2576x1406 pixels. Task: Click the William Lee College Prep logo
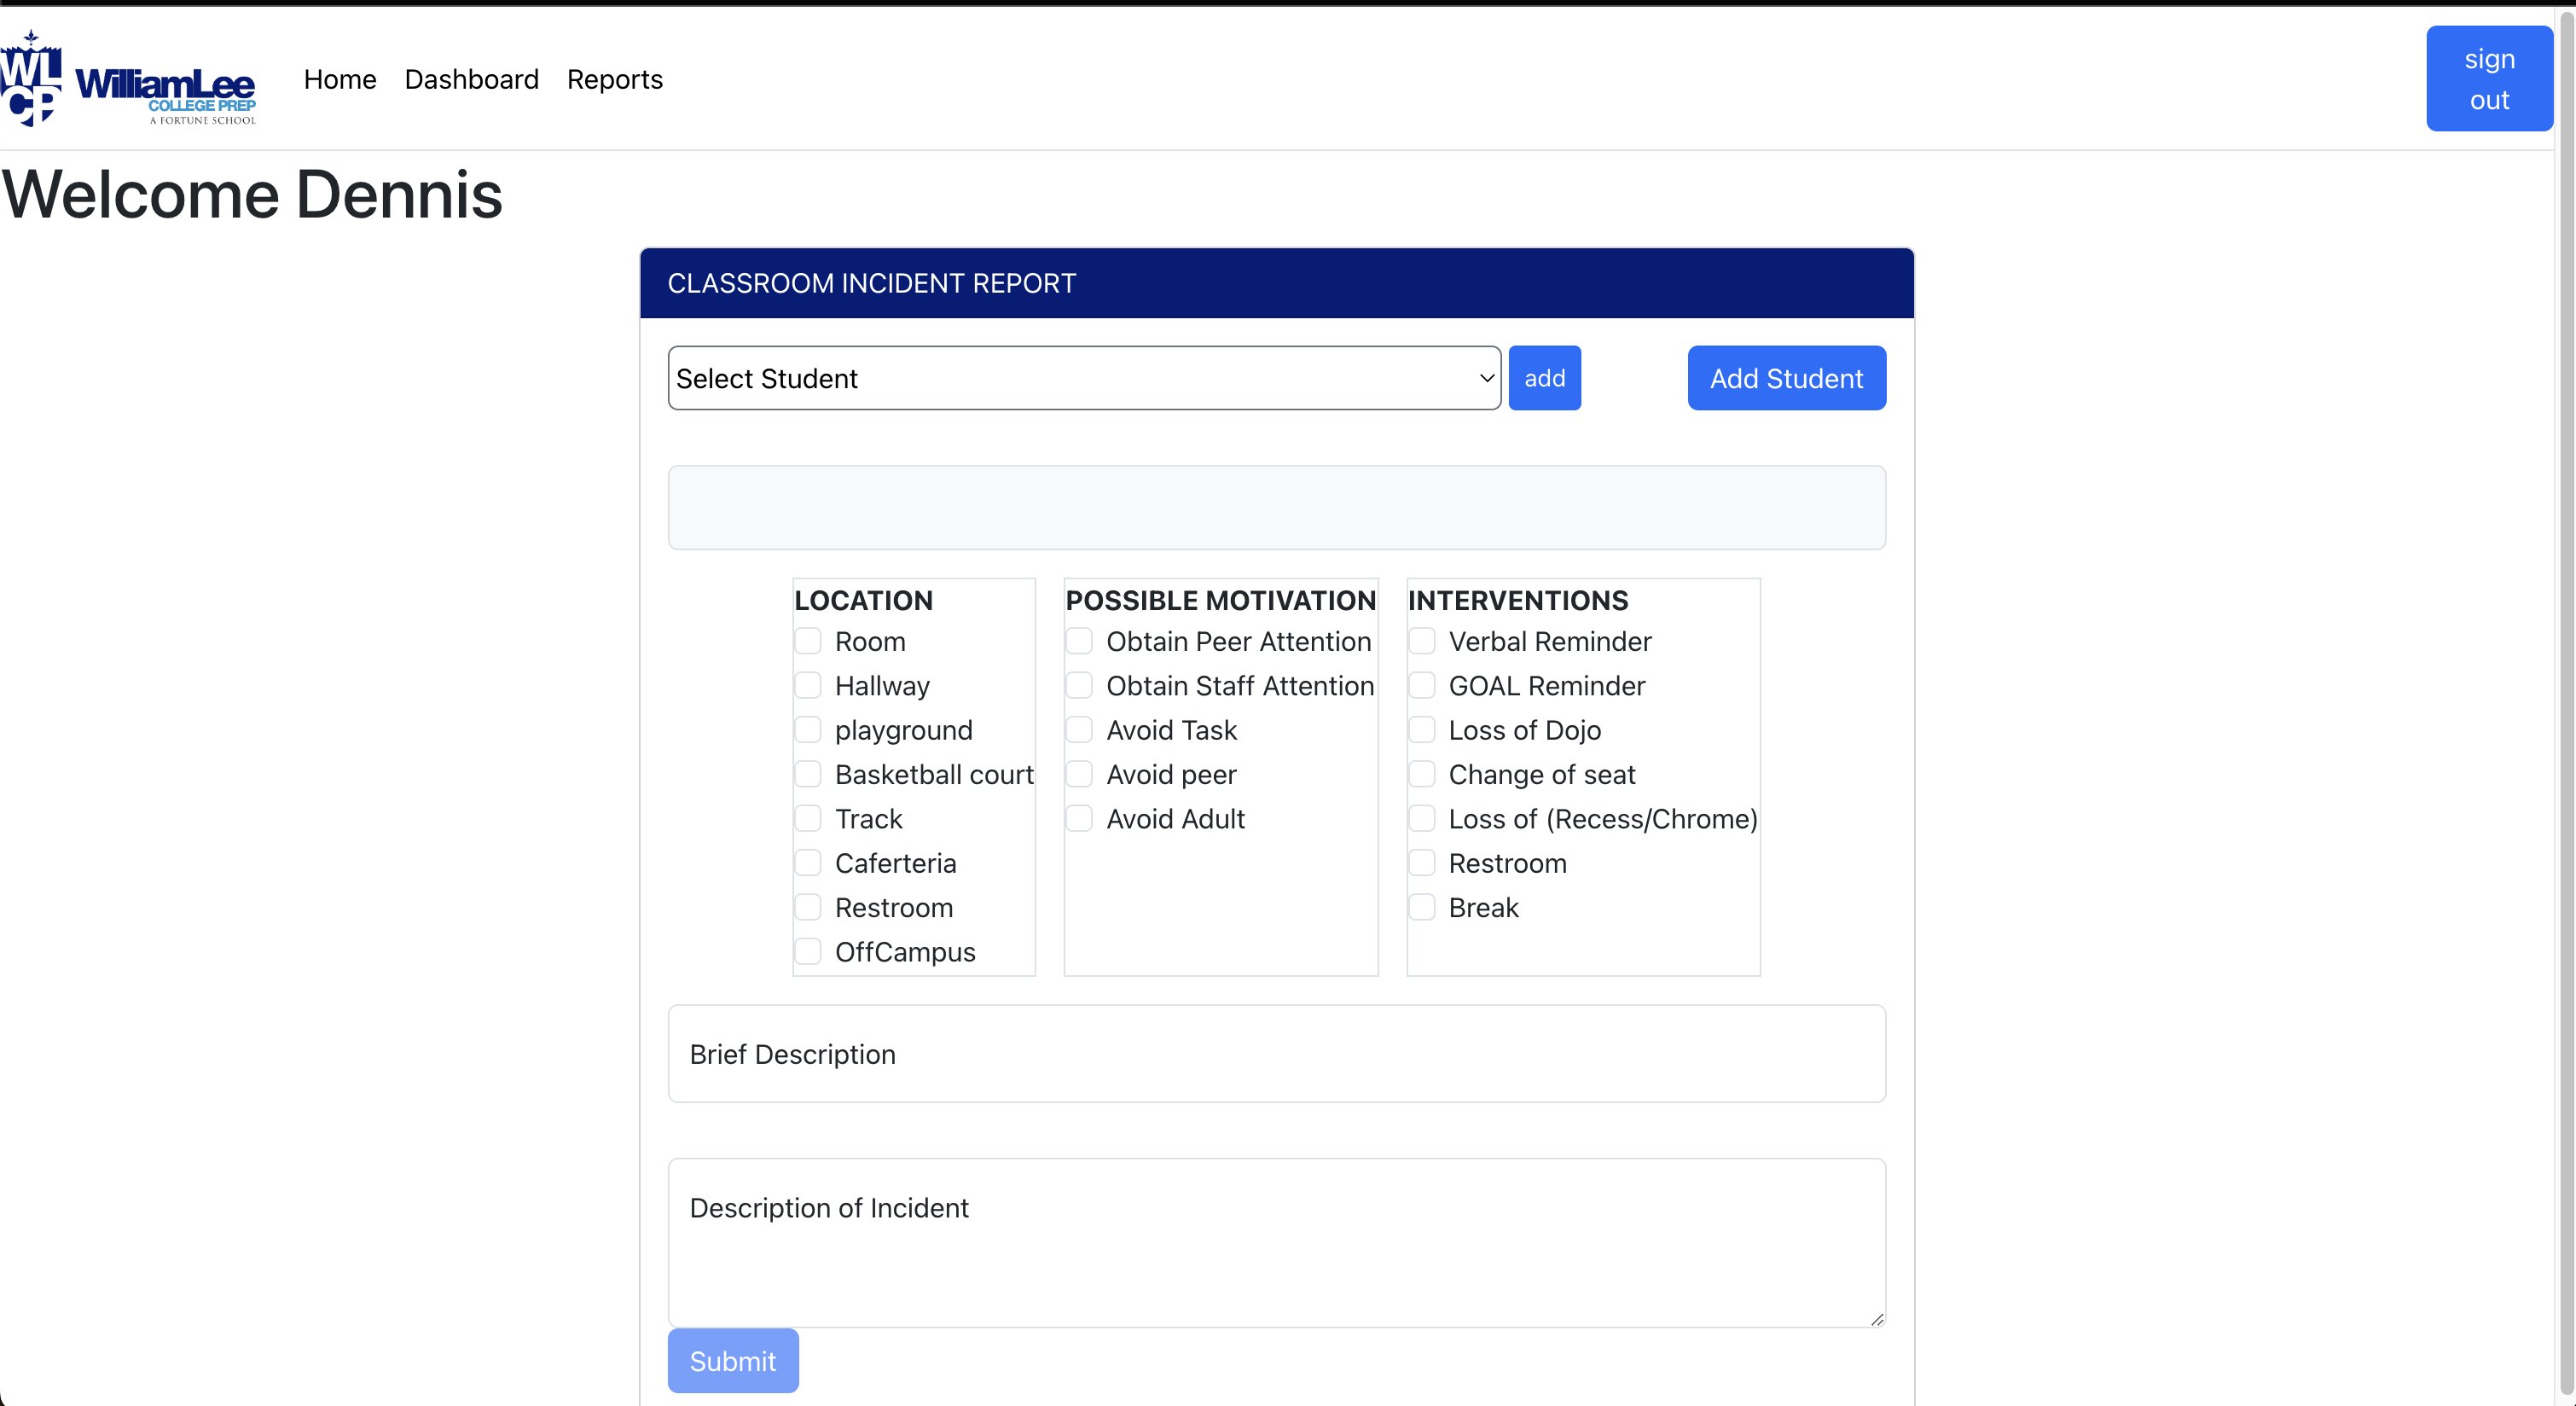[128, 78]
